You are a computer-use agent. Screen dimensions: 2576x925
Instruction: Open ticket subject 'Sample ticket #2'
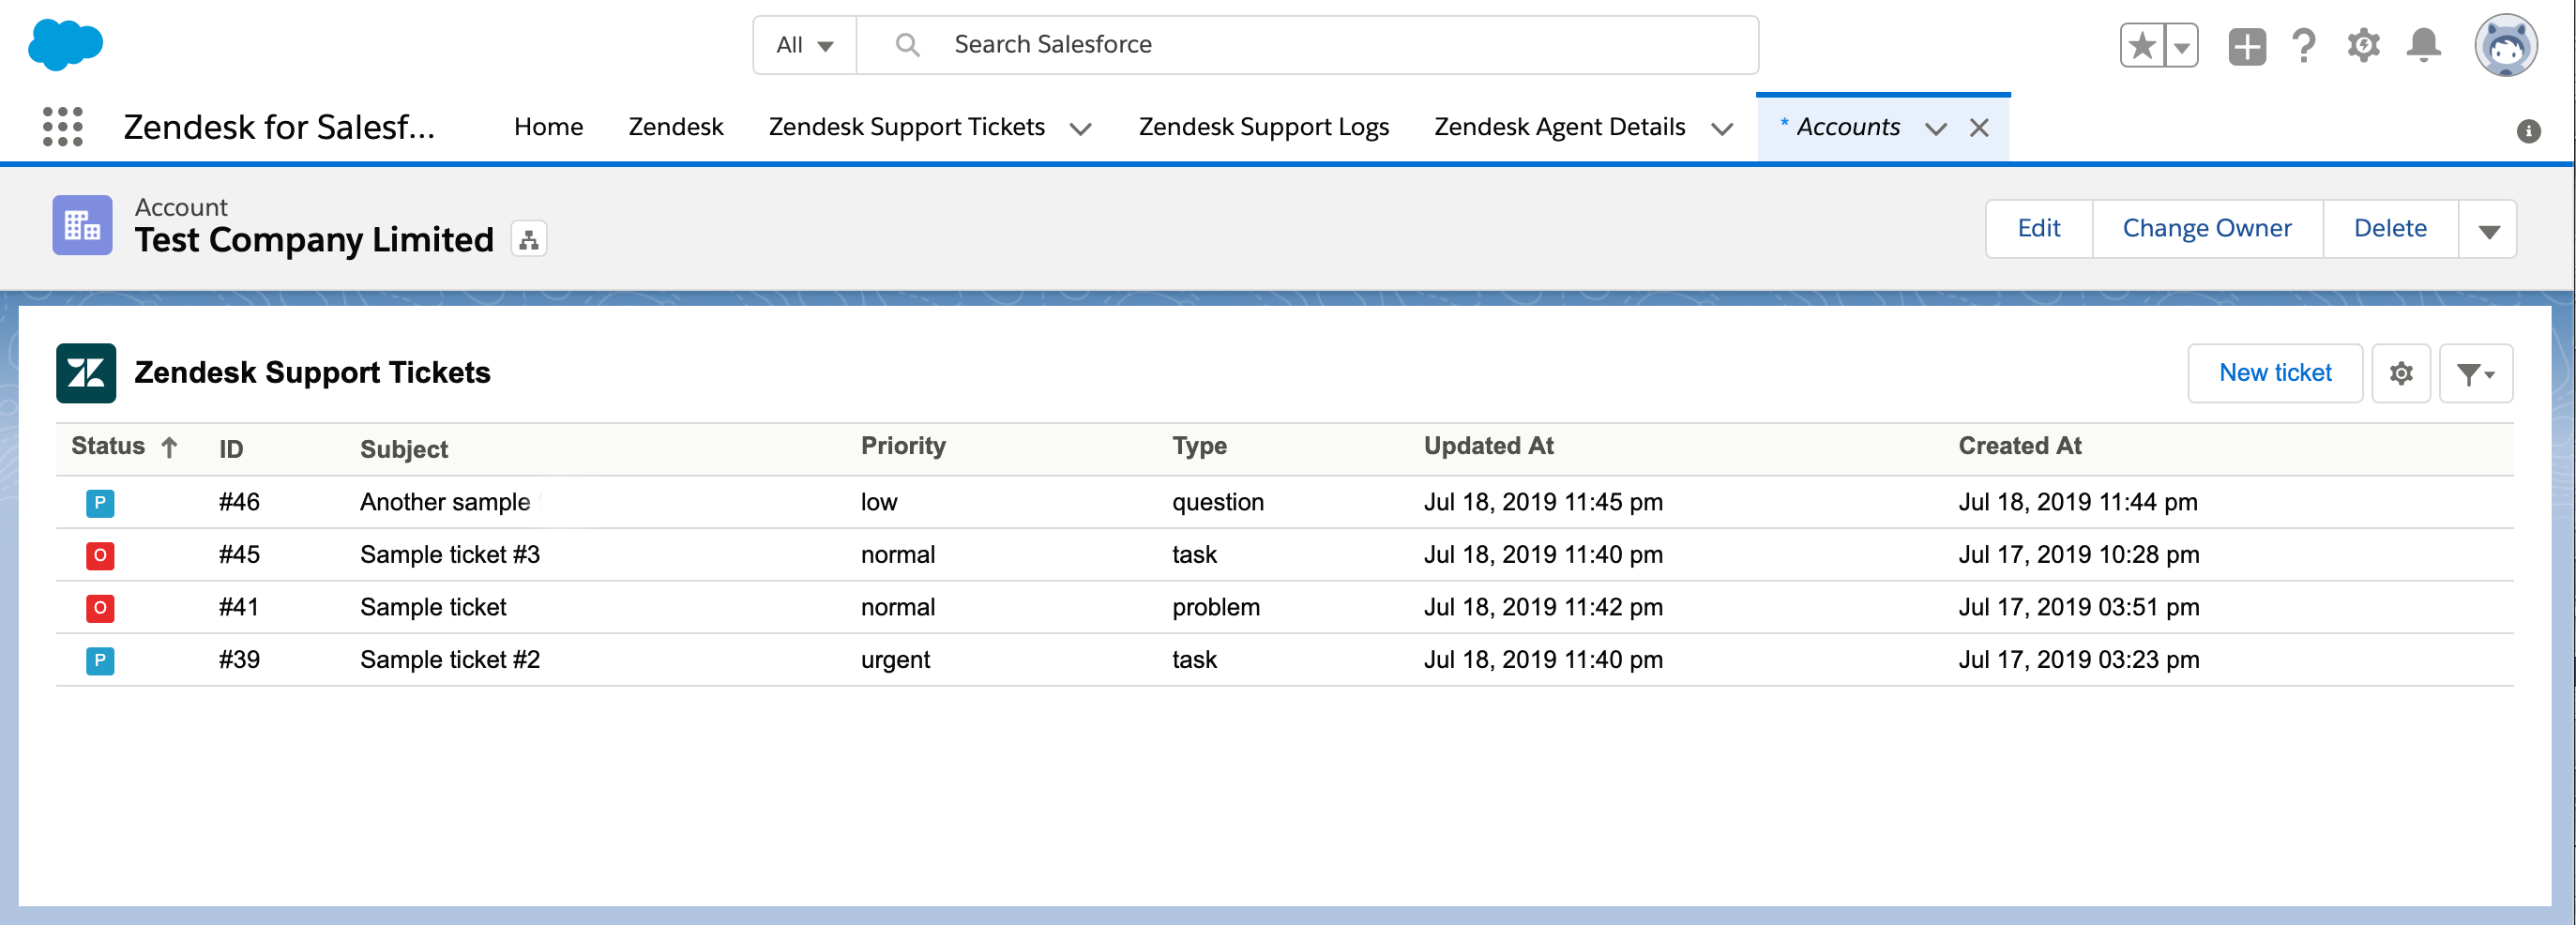(x=449, y=660)
